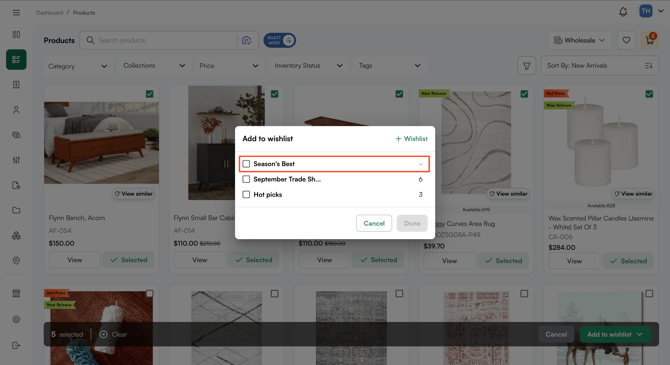Click View on Flynn Bench, Acorn
Viewport: 670px width, 365px height.
[x=74, y=260]
